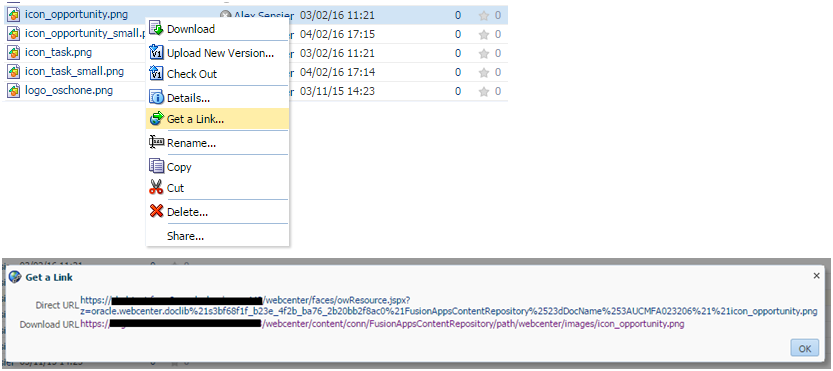
Task: Click the star in the 04/02/16 17:14 row
Action: (483, 72)
